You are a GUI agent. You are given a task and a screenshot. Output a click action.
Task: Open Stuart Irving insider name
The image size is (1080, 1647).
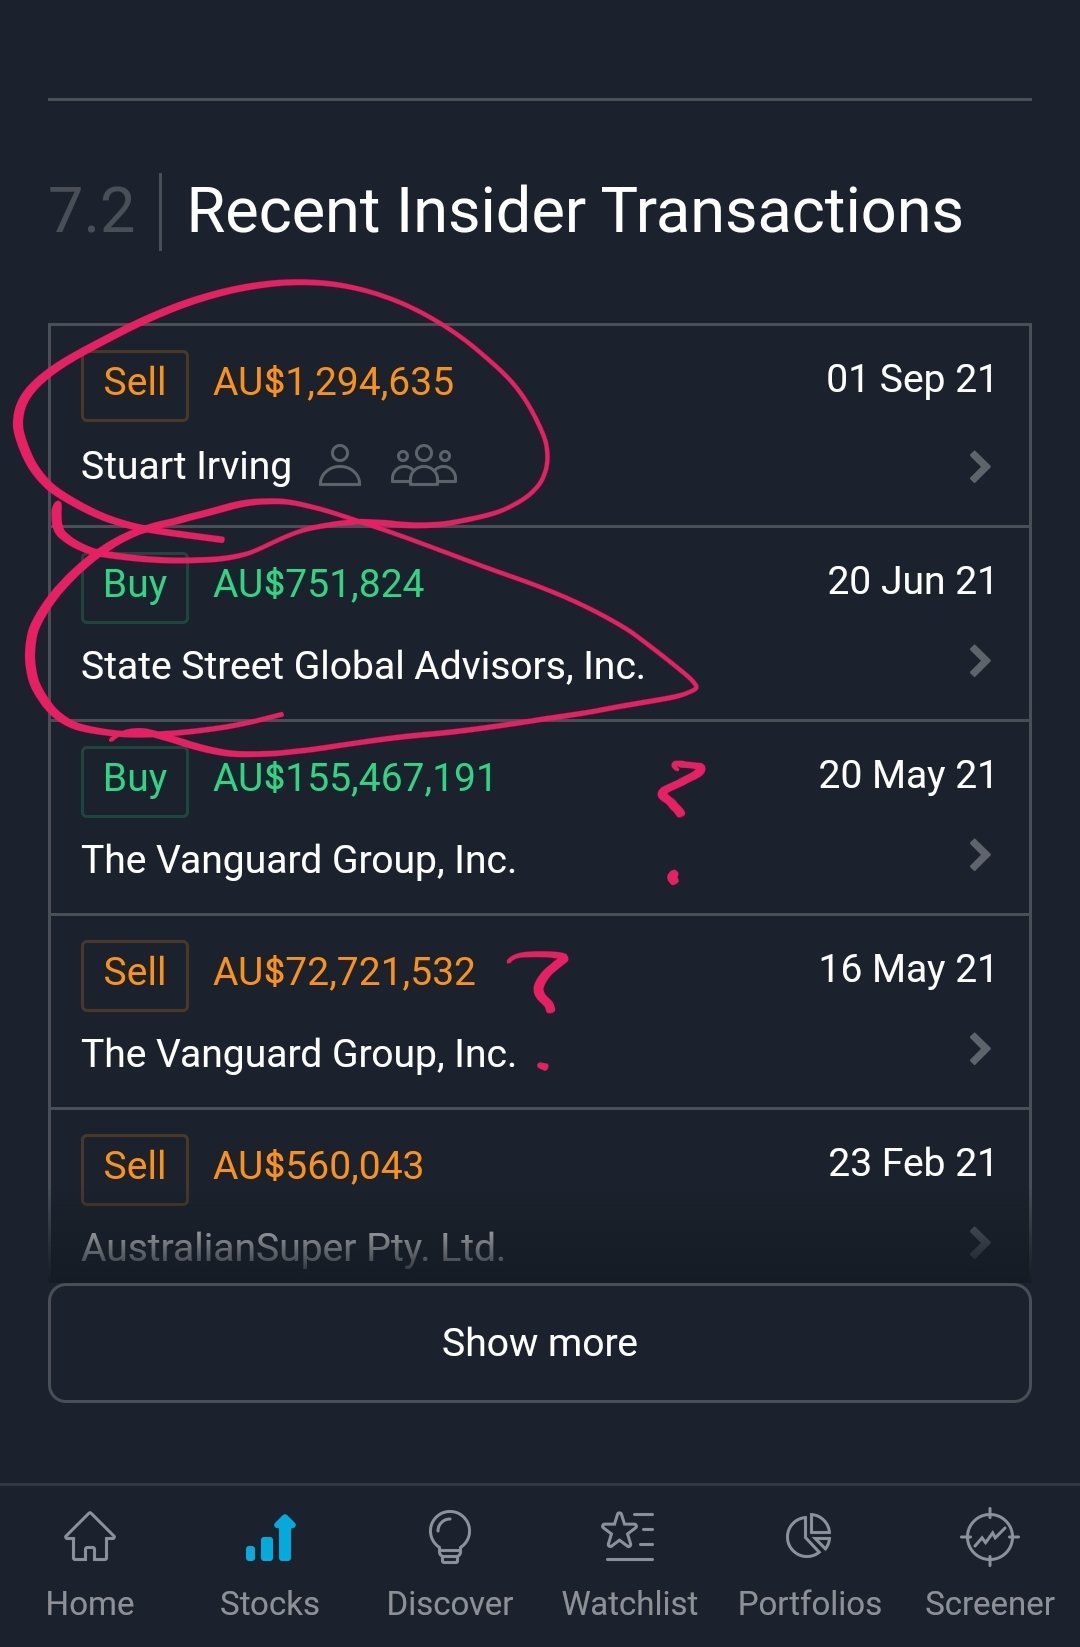(186, 466)
